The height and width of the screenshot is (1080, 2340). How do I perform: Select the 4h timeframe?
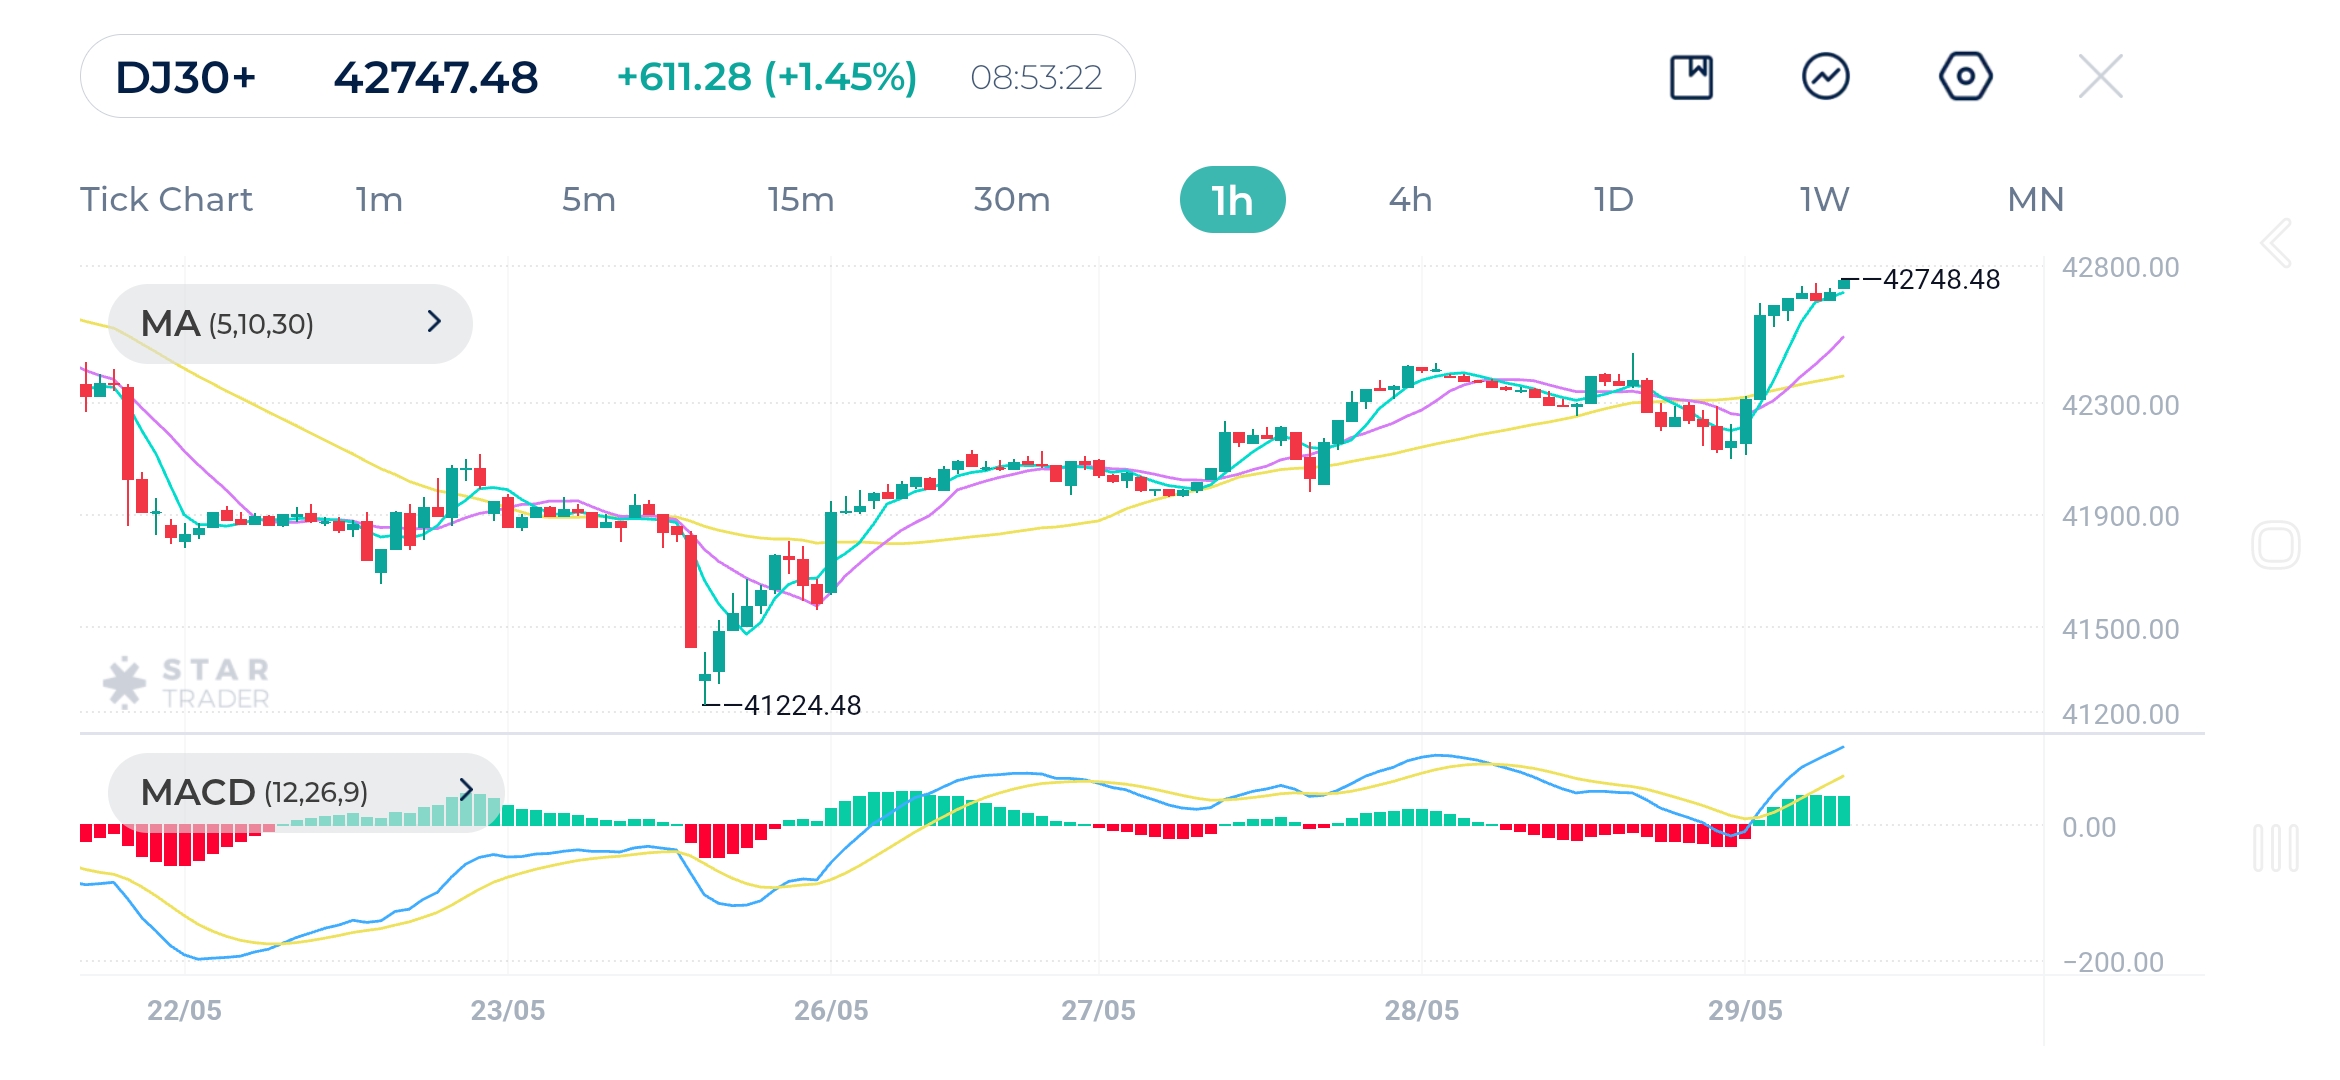tap(1410, 200)
